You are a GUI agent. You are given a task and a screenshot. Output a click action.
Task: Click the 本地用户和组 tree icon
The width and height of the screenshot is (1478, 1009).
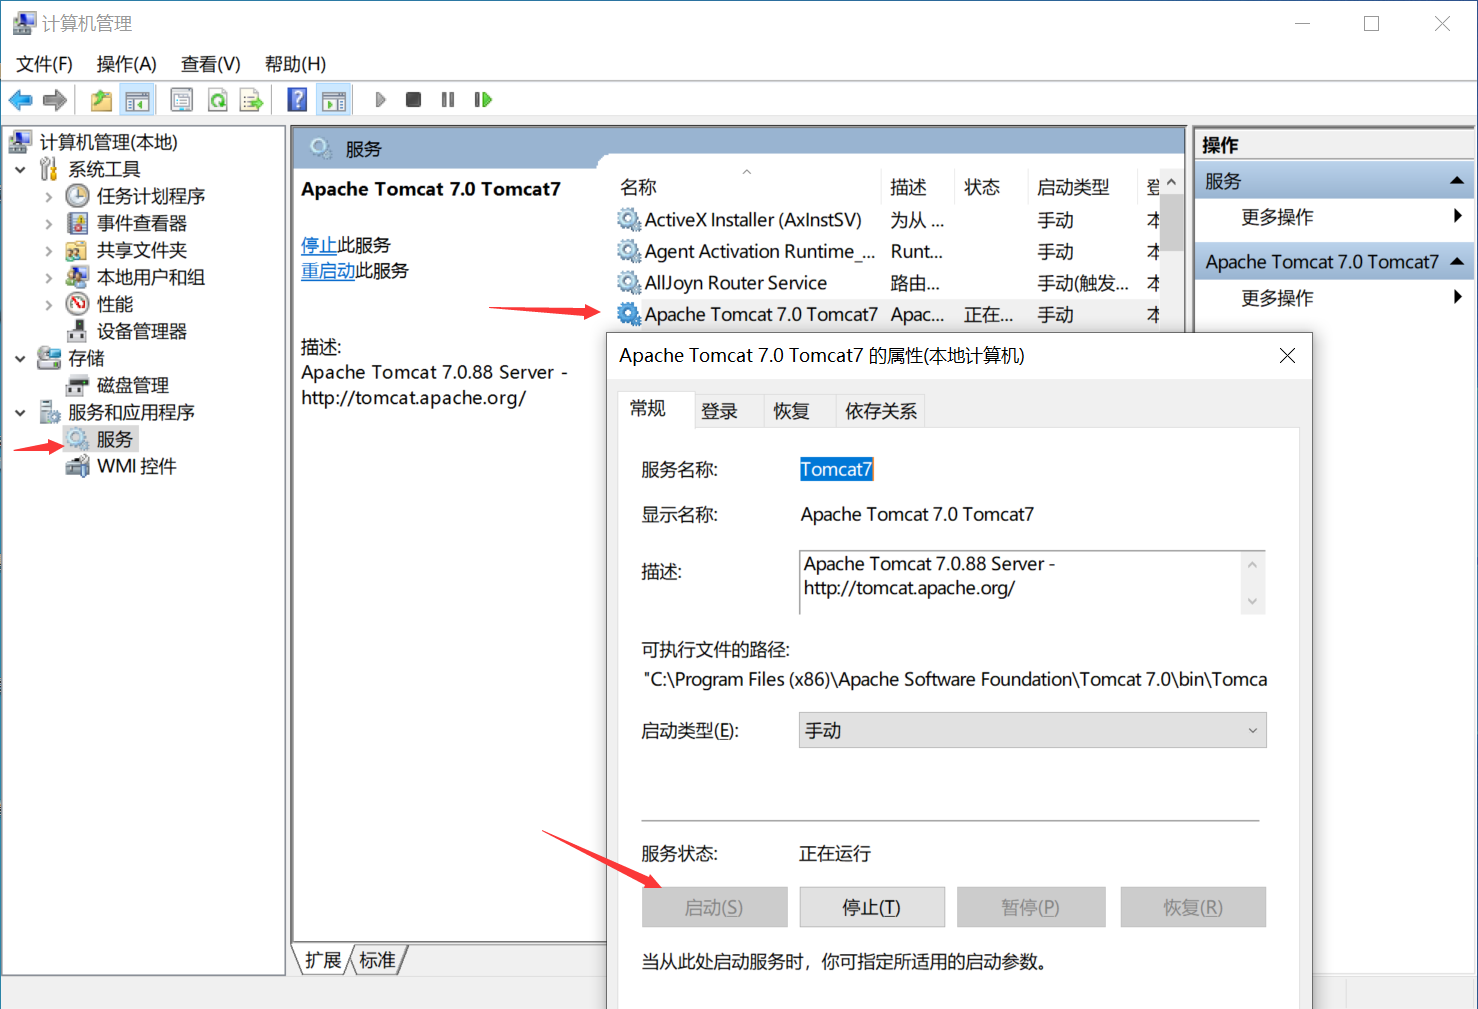(x=78, y=277)
